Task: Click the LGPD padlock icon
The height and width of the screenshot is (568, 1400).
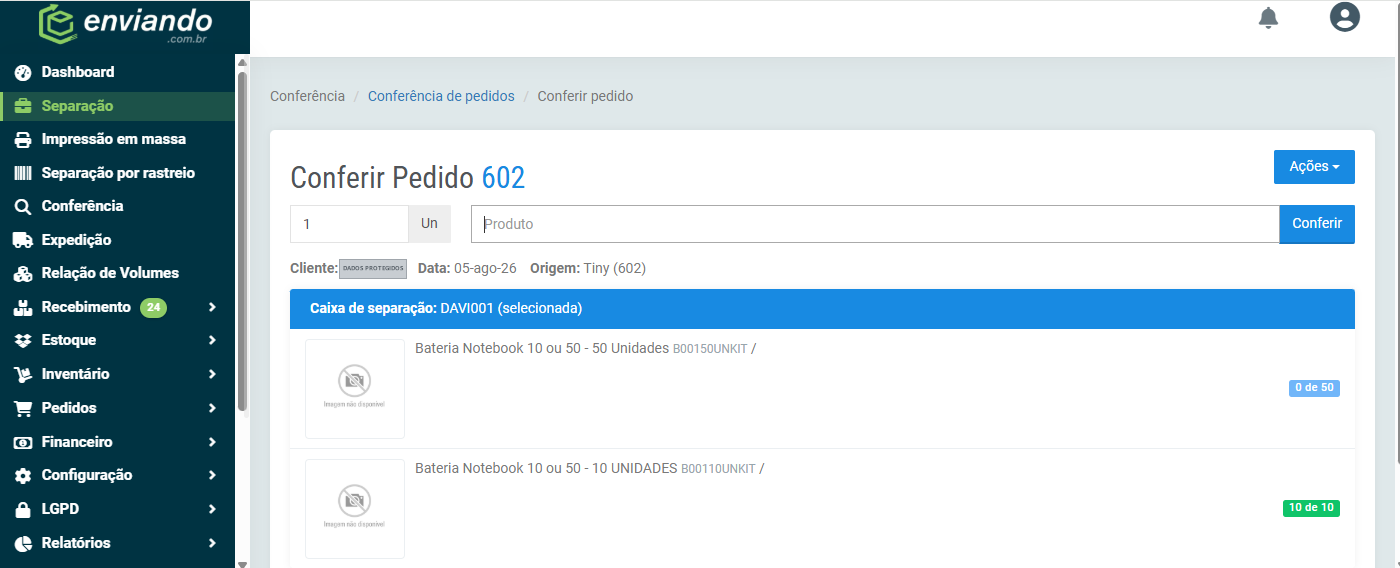Action: (23, 509)
